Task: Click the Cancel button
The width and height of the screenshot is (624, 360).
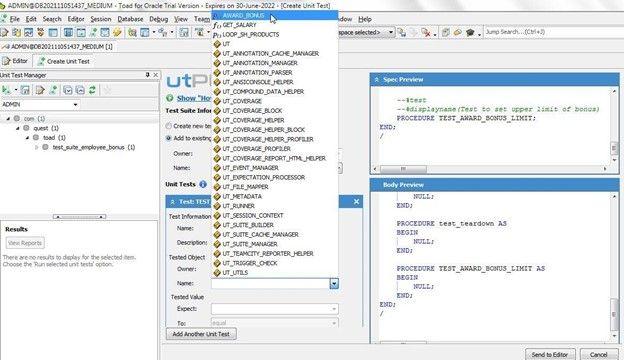Action: pos(598,354)
